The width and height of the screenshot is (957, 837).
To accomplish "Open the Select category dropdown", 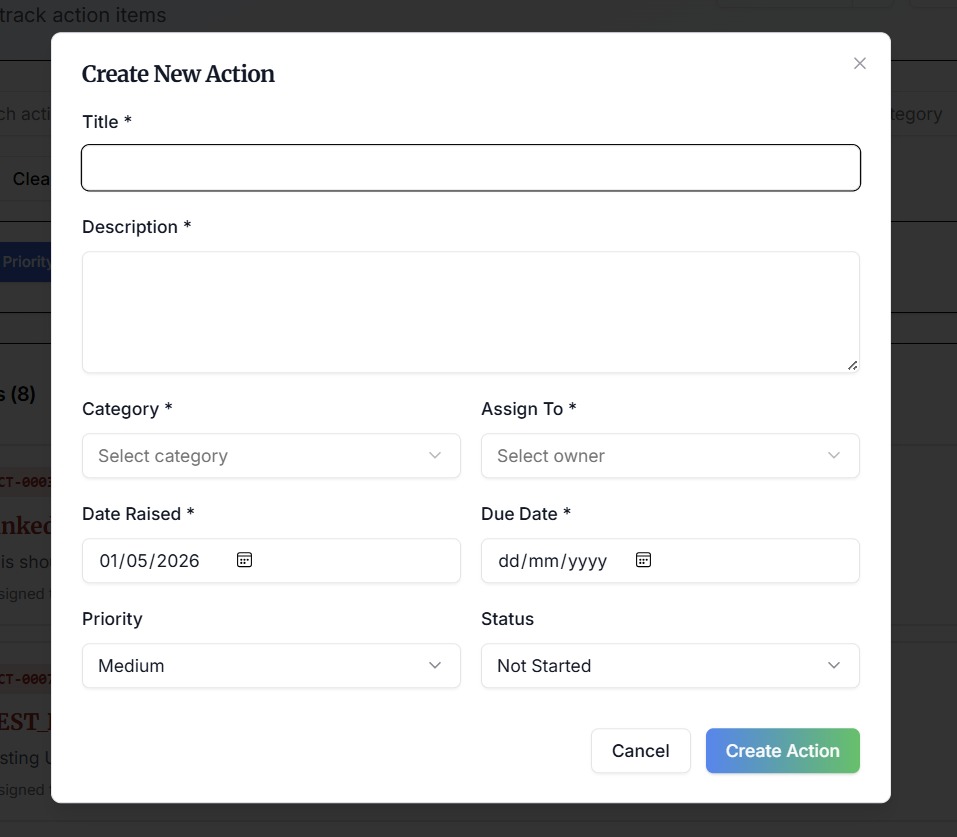I will [x=271, y=455].
